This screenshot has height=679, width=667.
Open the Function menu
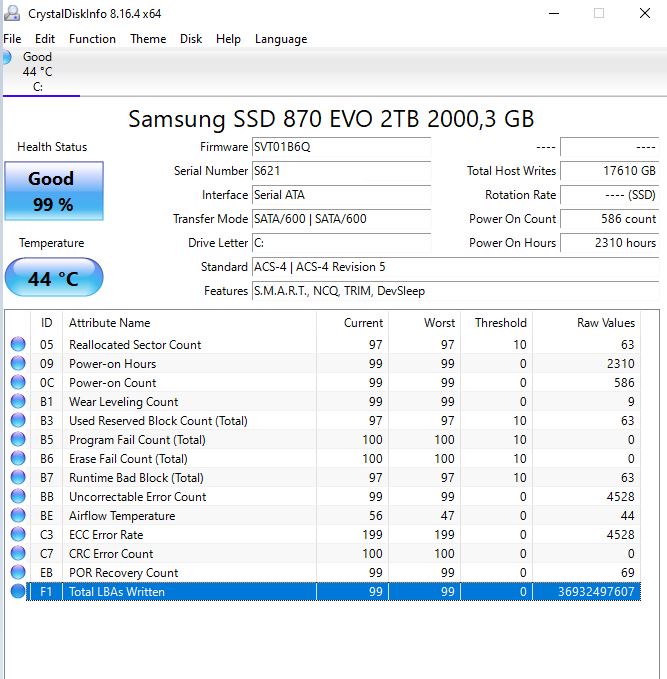(92, 39)
